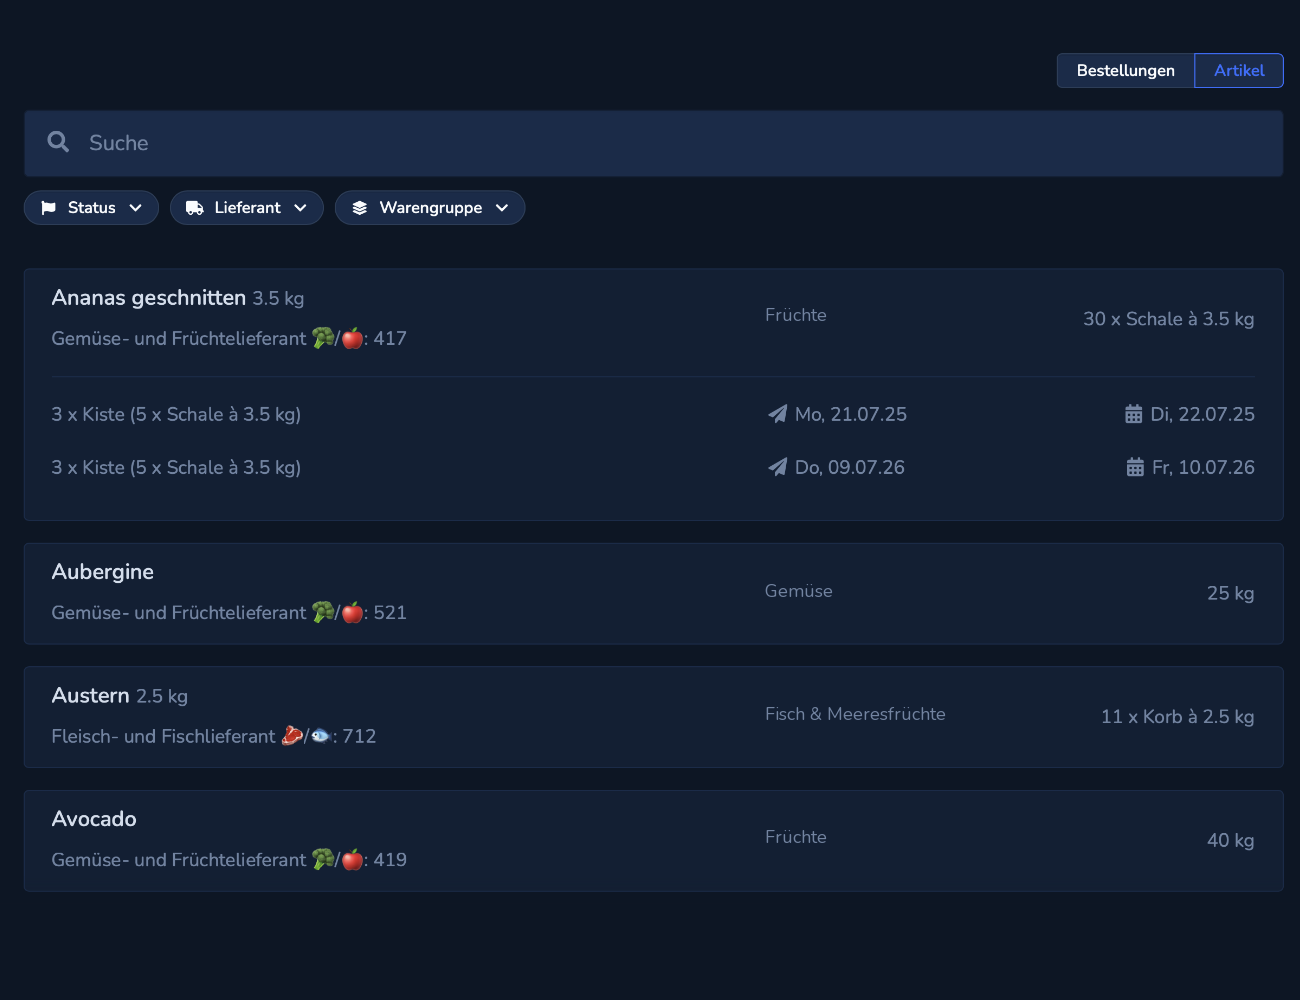This screenshot has width=1300, height=1000.
Task: Expand the Lieferant dropdown chevron
Action: tap(300, 208)
